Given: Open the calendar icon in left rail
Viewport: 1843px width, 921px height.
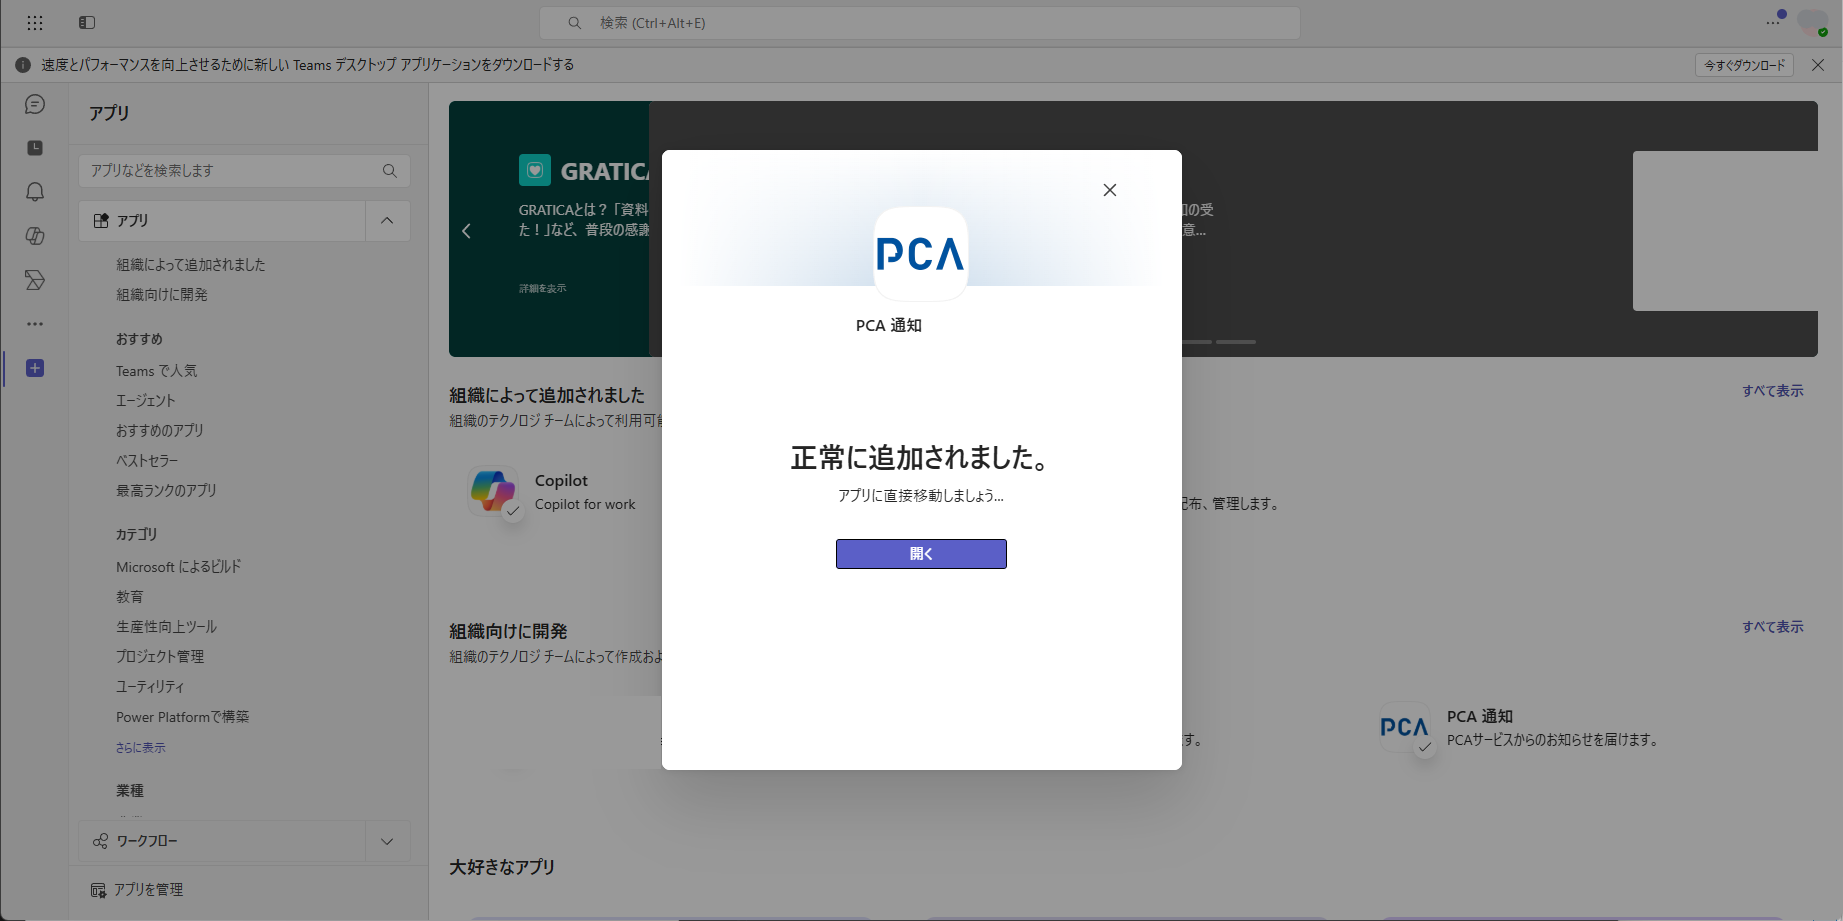Looking at the screenshot, I should coord(35,148).
